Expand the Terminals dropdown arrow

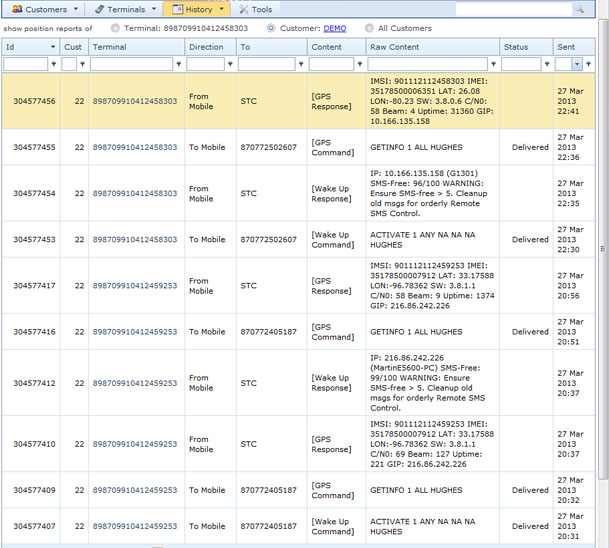tap(154, 9)
